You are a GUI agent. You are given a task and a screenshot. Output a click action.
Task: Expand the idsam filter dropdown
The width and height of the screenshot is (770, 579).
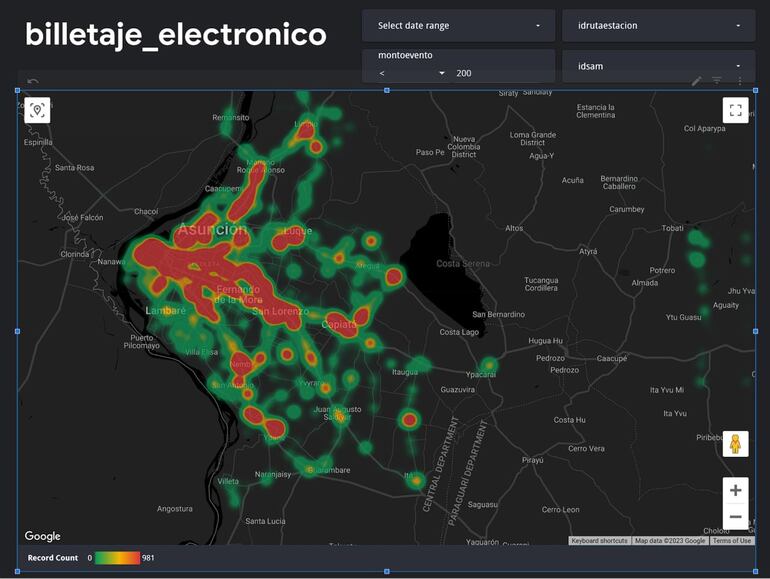658,67
